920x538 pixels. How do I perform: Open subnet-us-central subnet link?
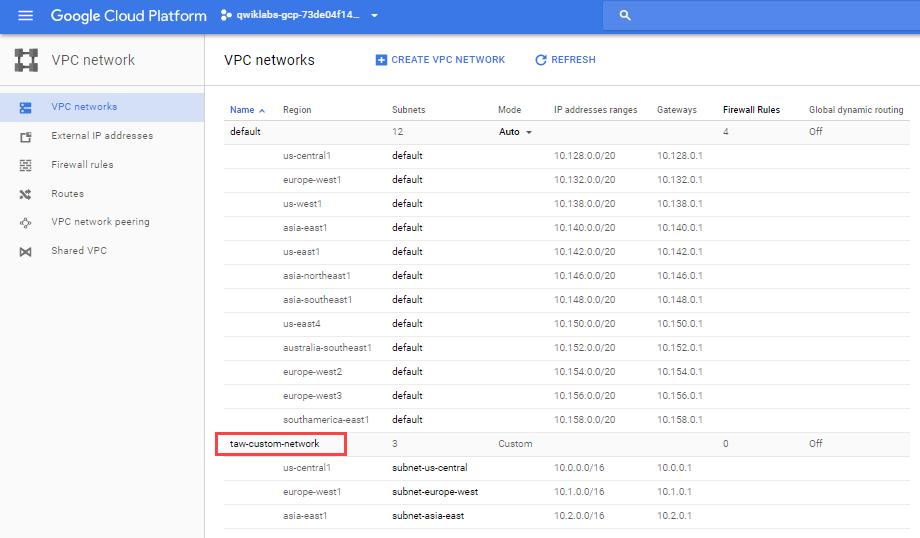tap(429, 468)
